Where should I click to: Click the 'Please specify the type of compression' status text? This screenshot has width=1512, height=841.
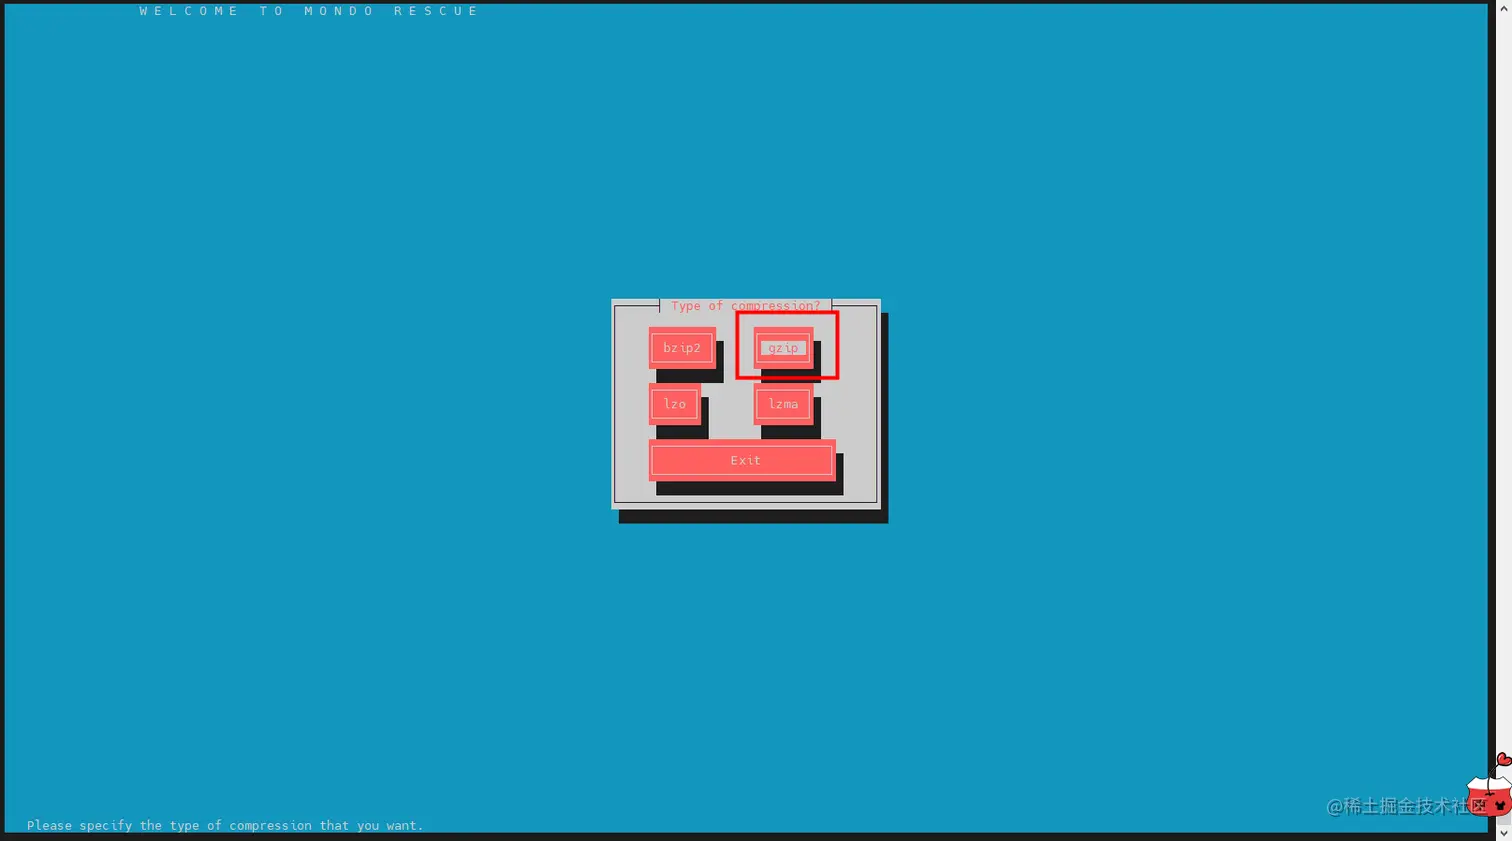[225, 825]
